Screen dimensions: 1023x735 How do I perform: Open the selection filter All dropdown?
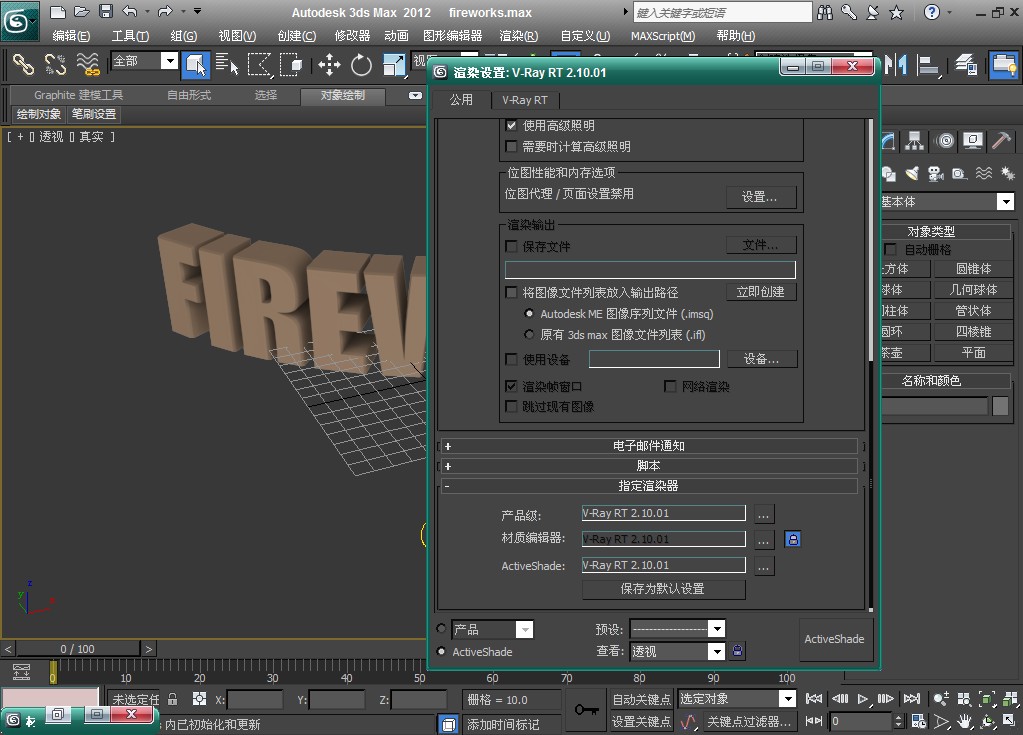tap(170, 61)
